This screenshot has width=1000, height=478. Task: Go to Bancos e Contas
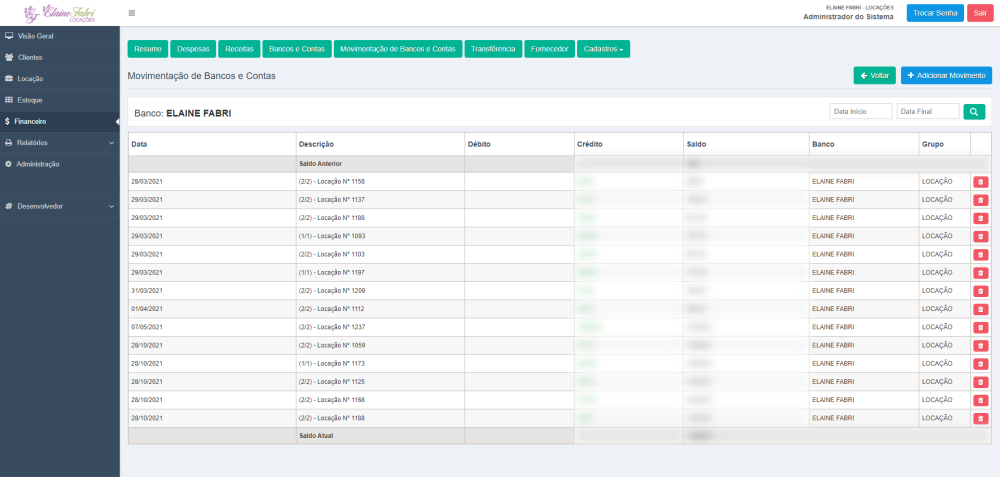297,49
